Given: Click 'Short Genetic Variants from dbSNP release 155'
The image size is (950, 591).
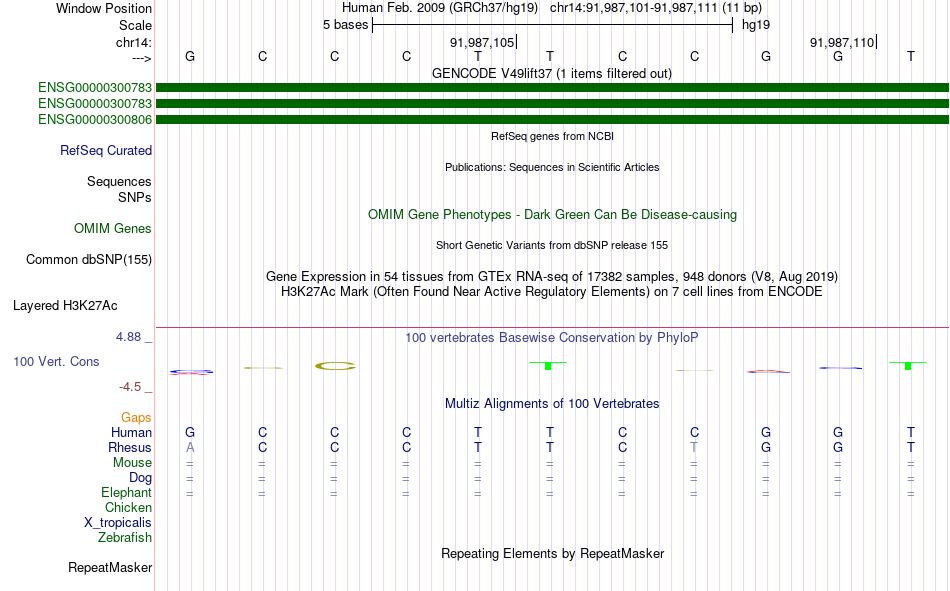Looking at the screenshot, I should coord(552,245).
